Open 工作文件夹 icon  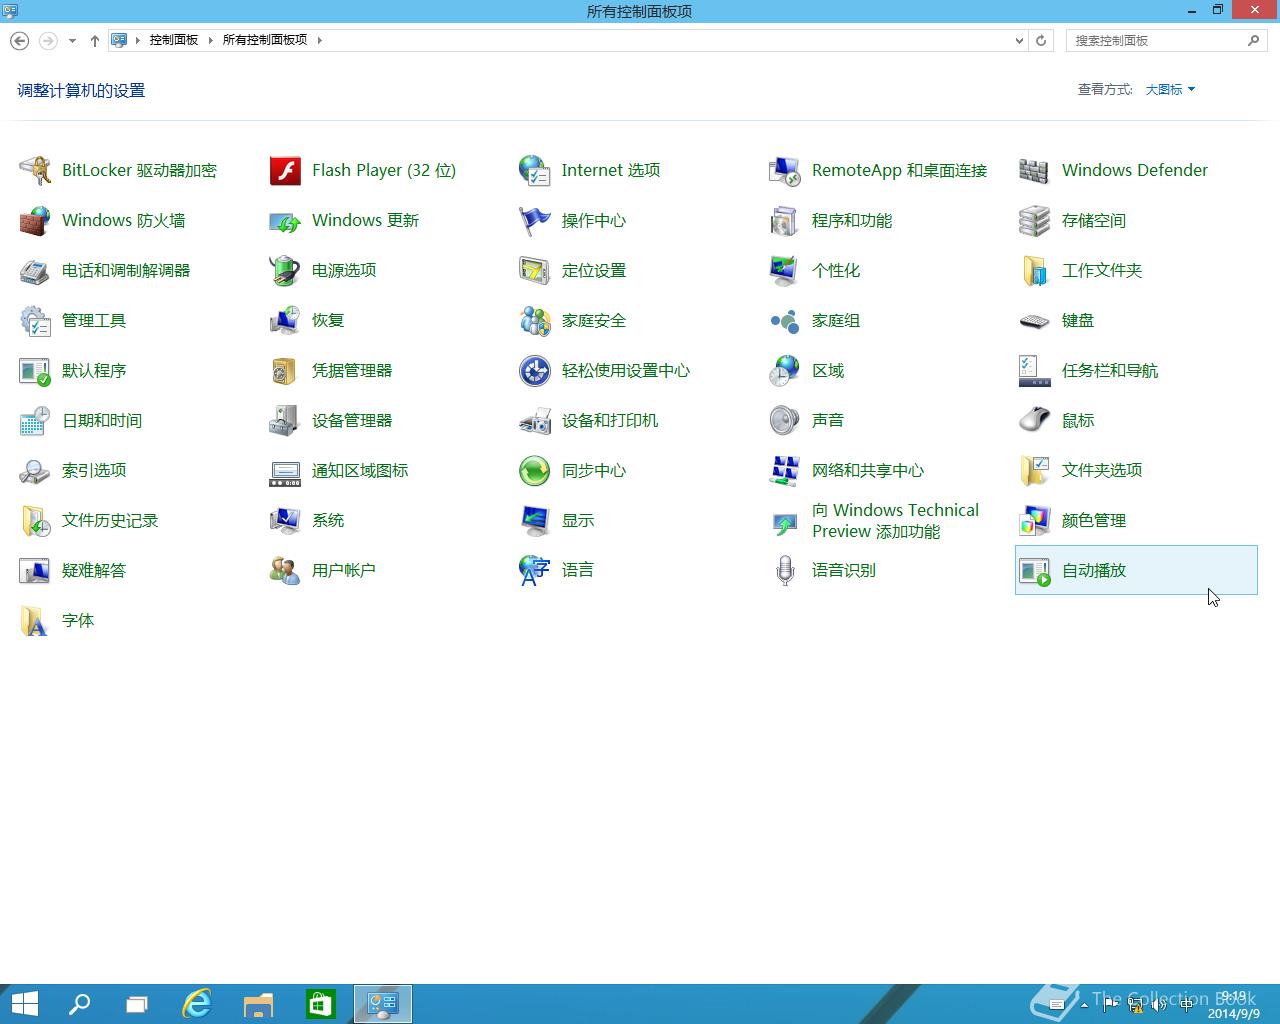pyautogui.click(x=1035, y=270)
